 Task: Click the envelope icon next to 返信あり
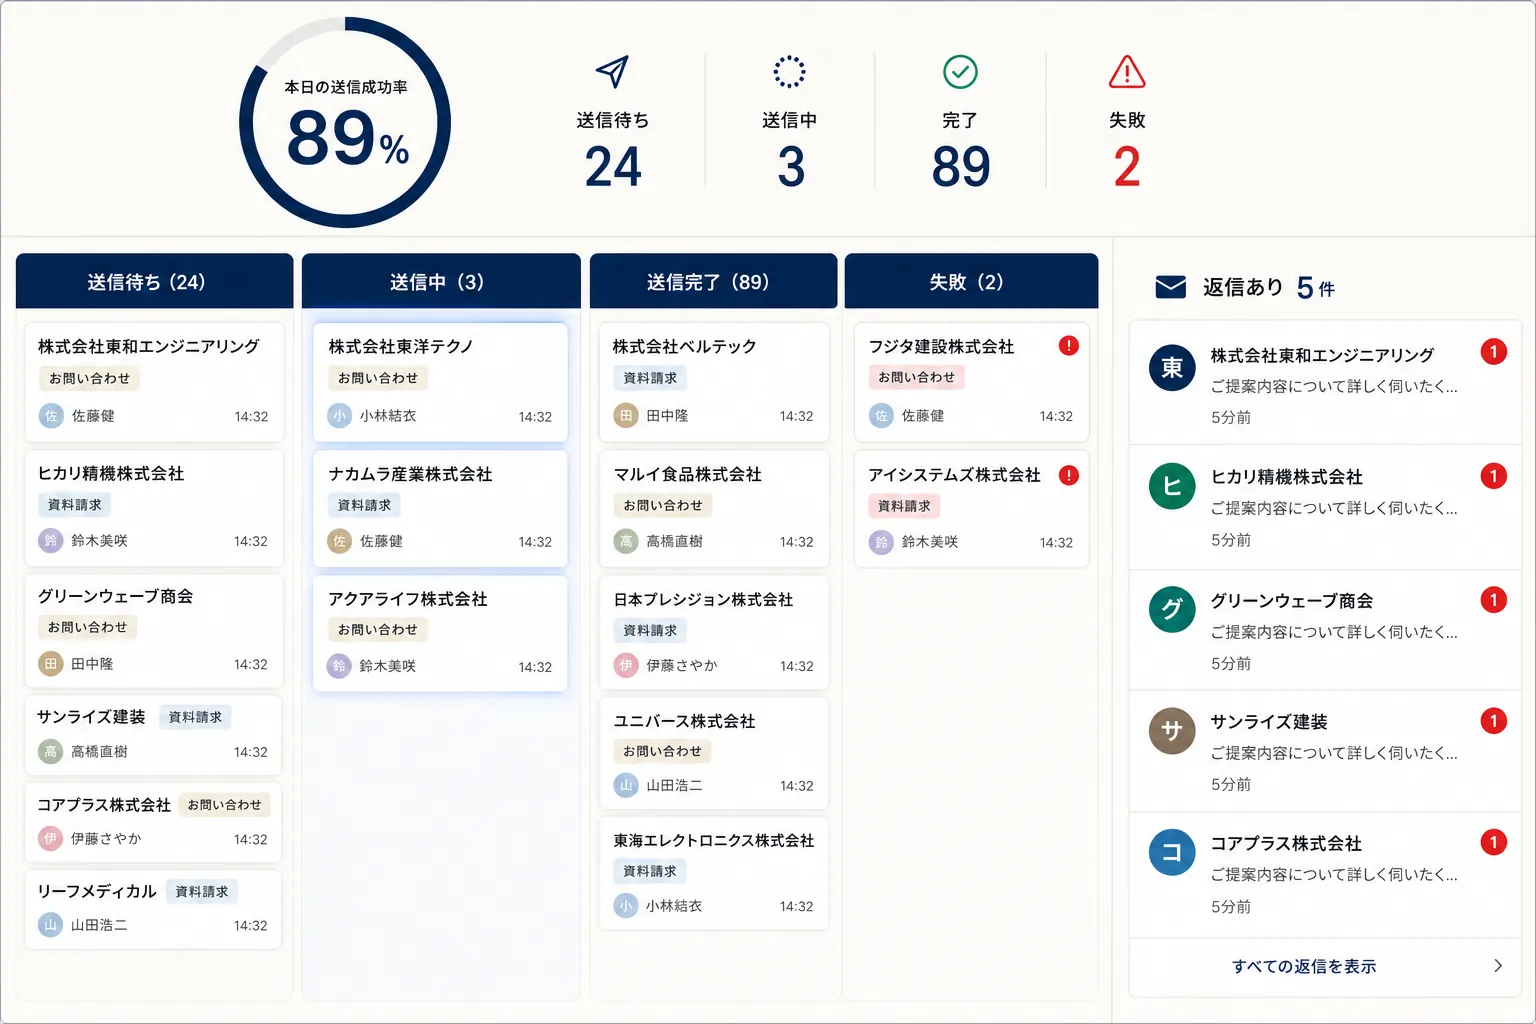[1170, 287]
